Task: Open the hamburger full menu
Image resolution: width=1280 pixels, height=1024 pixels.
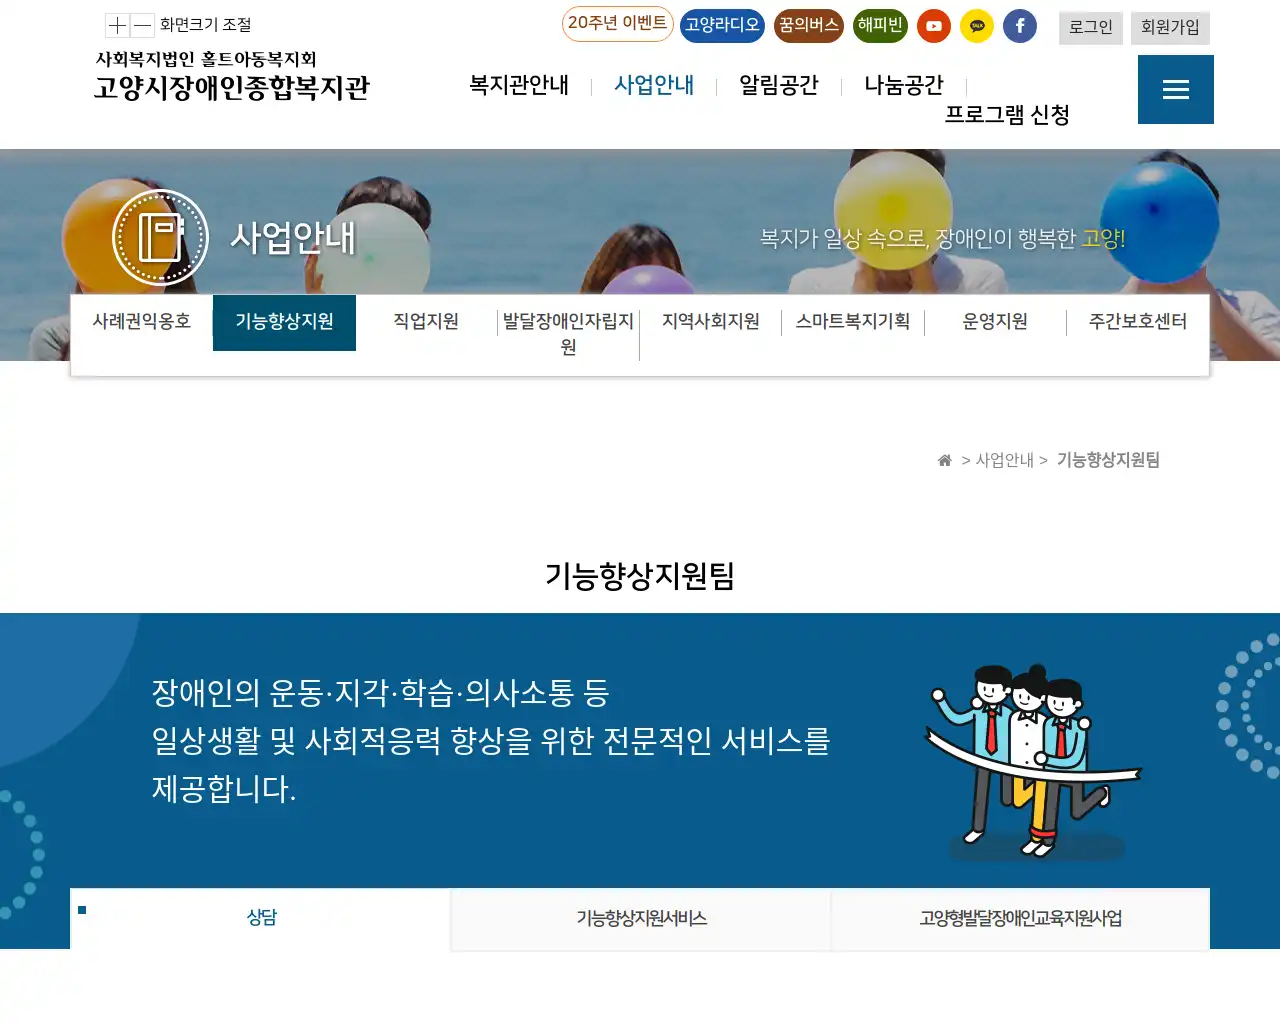Action: [x=1176, y=90]
